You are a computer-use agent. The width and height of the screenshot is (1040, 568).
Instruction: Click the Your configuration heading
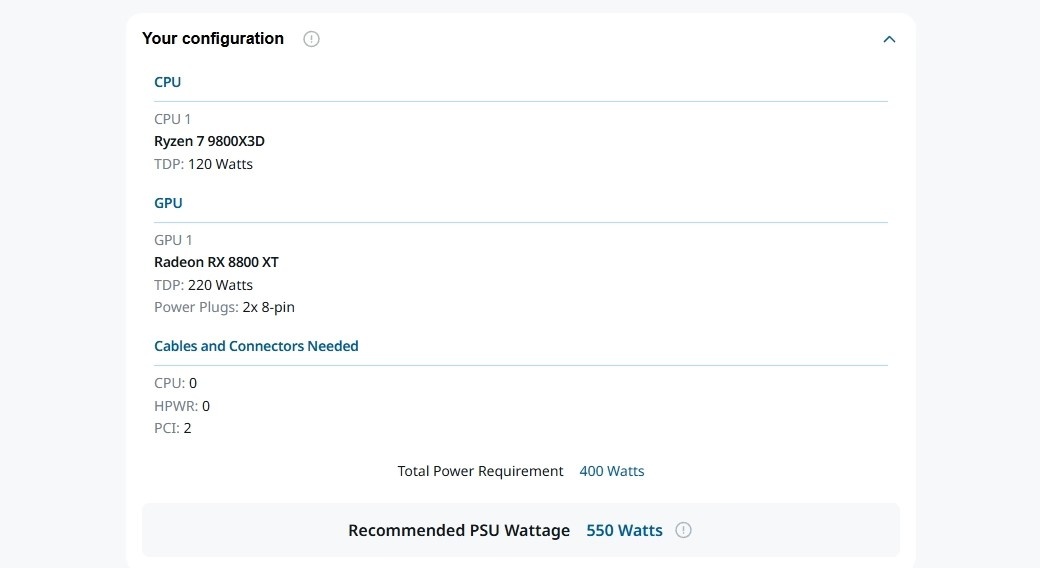coord(213,39)
